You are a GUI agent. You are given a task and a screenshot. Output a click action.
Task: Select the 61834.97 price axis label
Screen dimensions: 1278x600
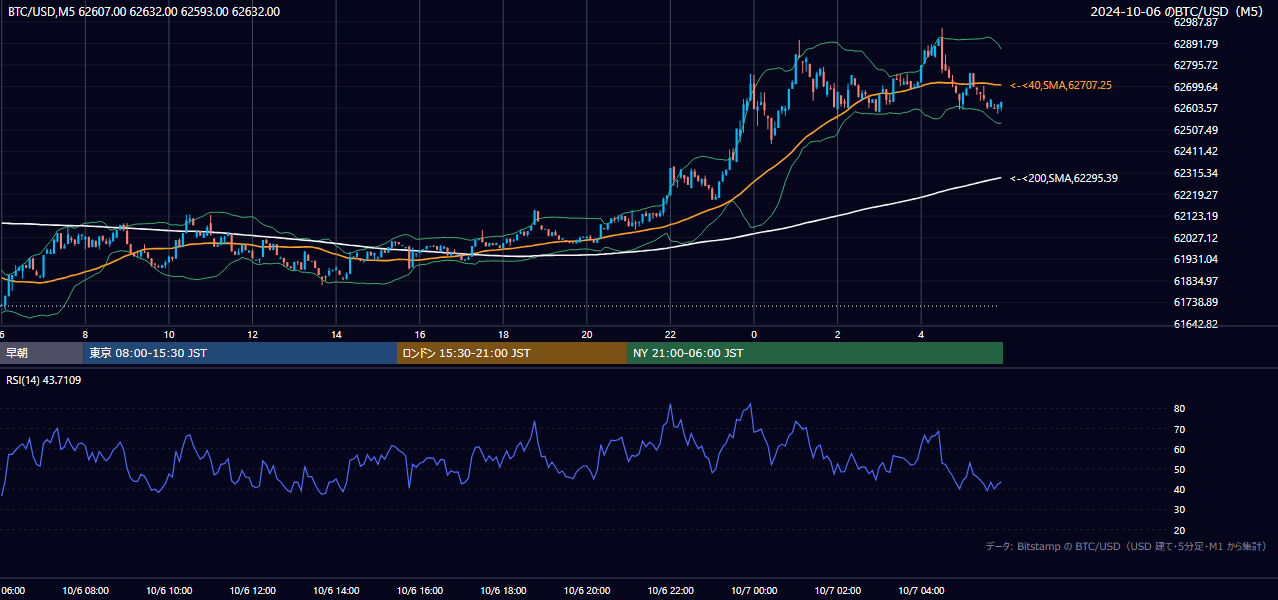(1195, 281)
